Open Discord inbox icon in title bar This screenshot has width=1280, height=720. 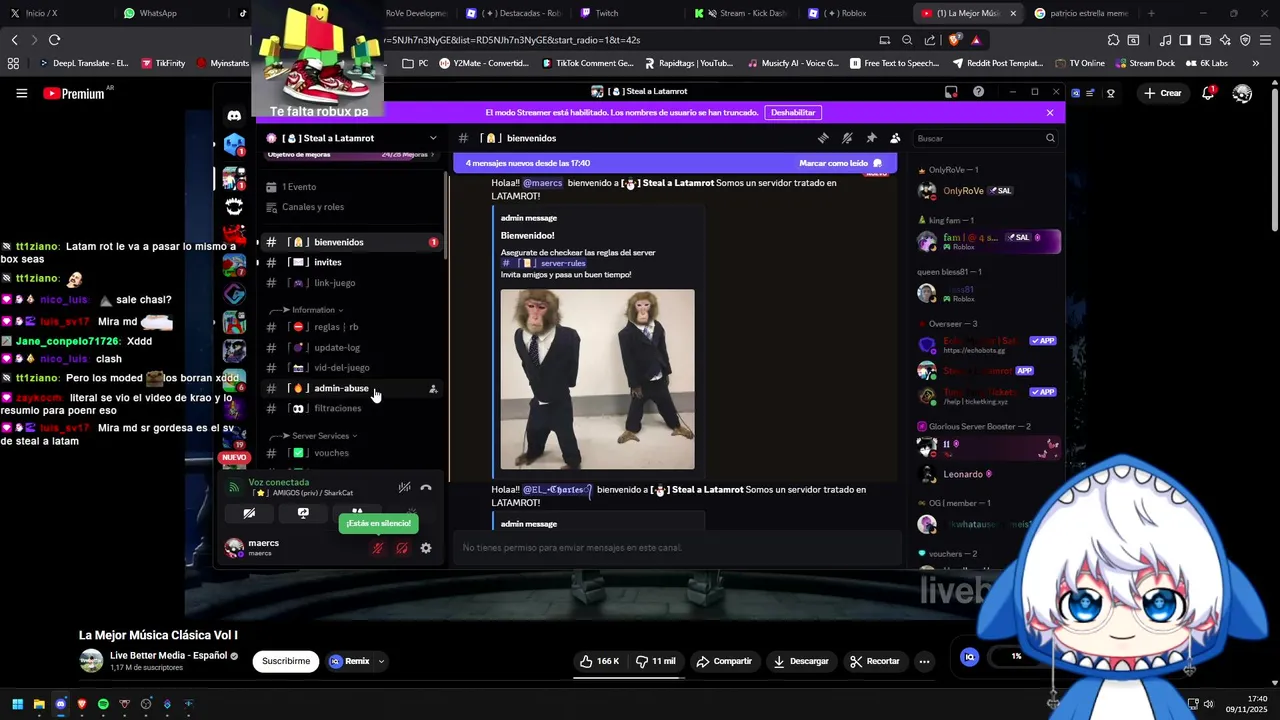point(951,92)
